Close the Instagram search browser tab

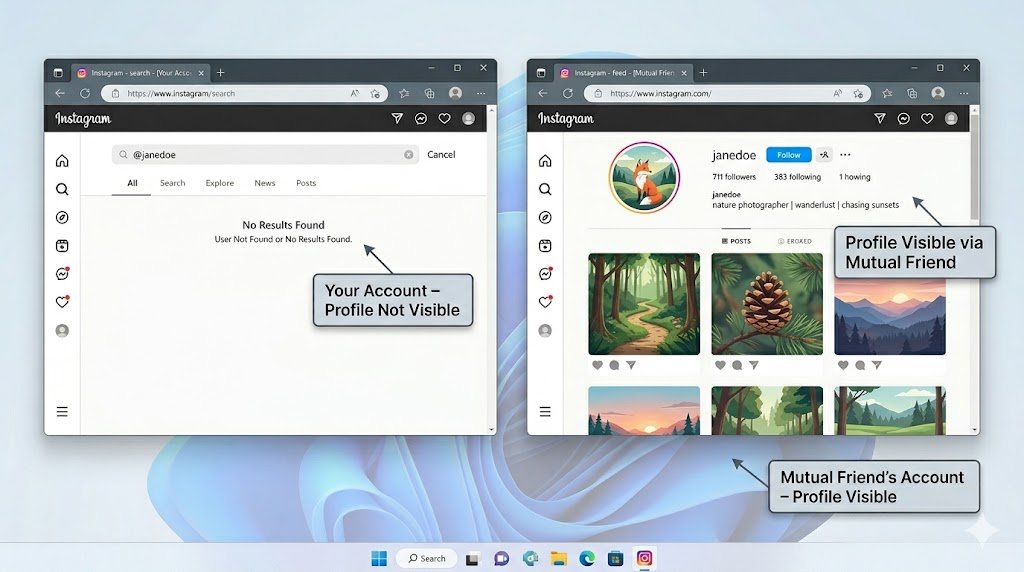[x=201, y=73]
